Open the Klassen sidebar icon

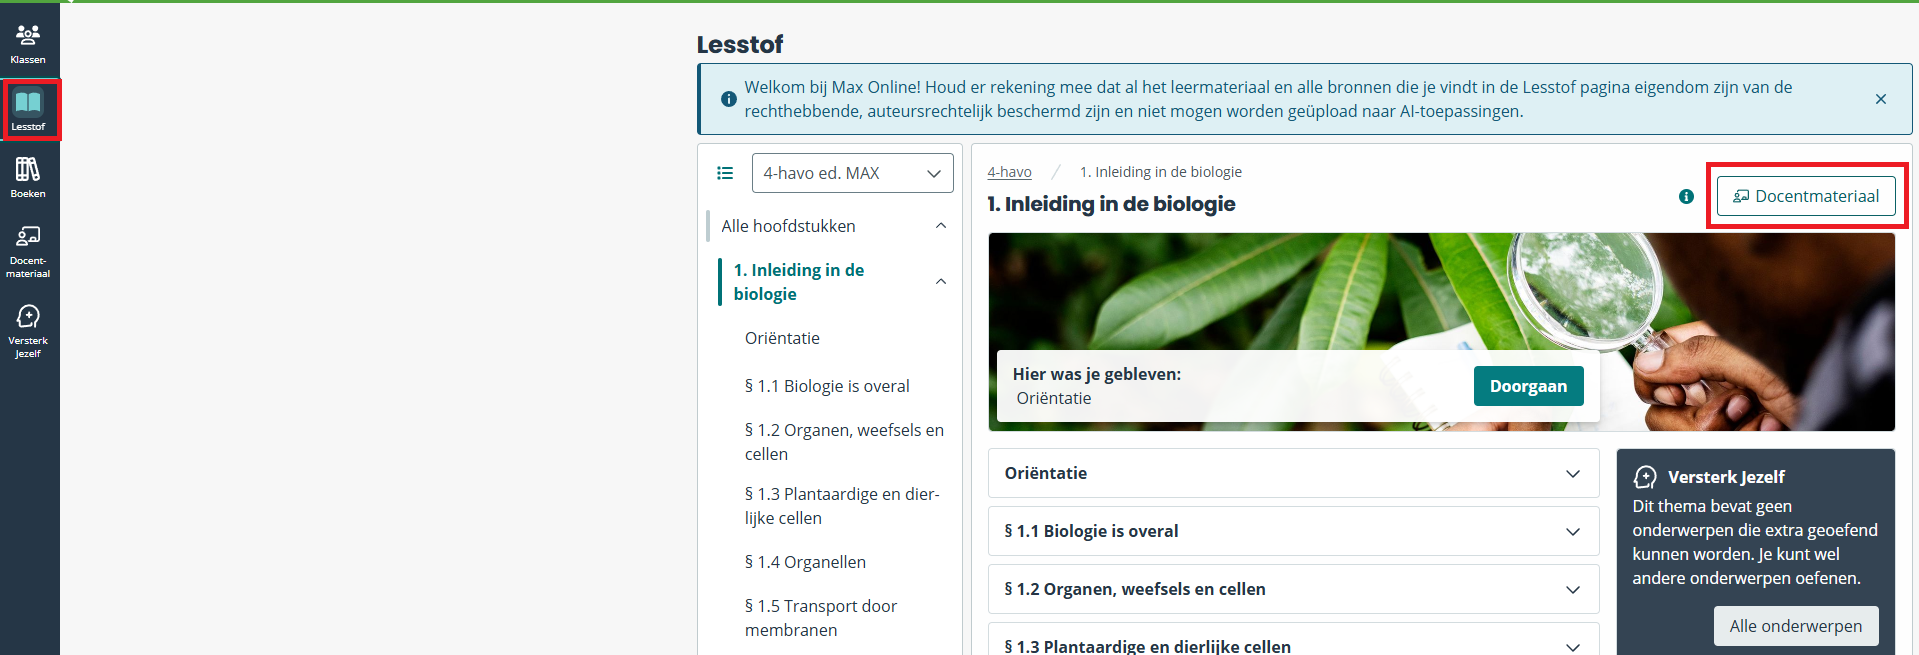(x=28, y=44)
